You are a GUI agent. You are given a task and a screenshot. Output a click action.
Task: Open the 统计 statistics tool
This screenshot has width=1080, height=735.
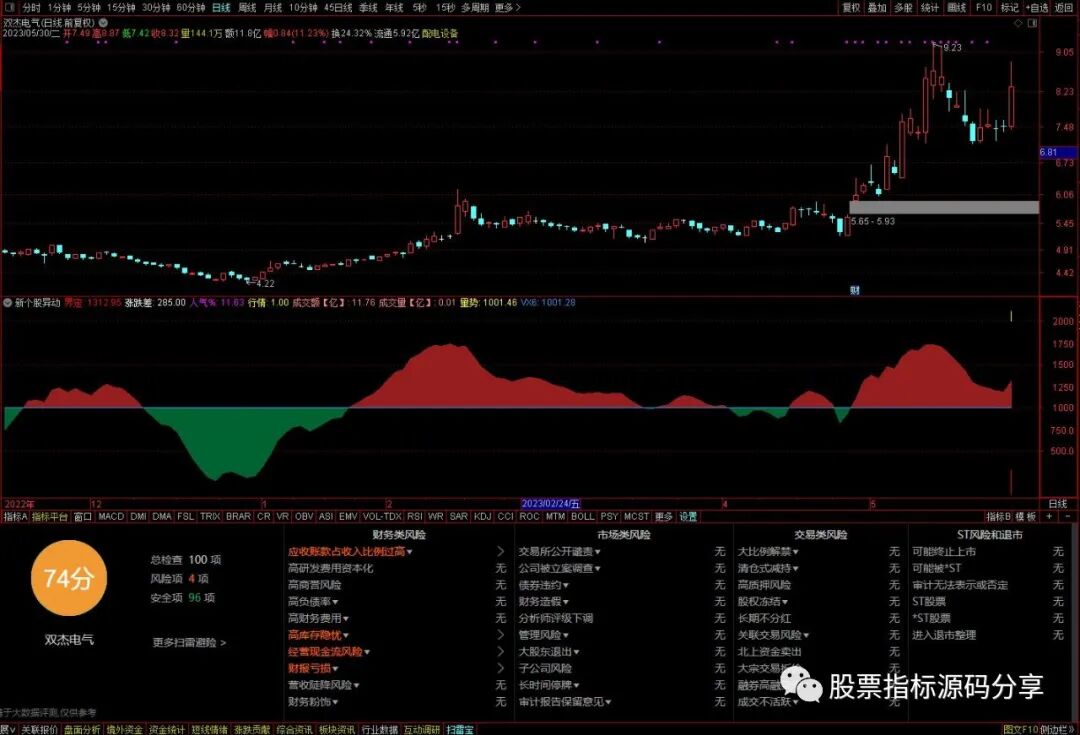click(x=930, y=8)
